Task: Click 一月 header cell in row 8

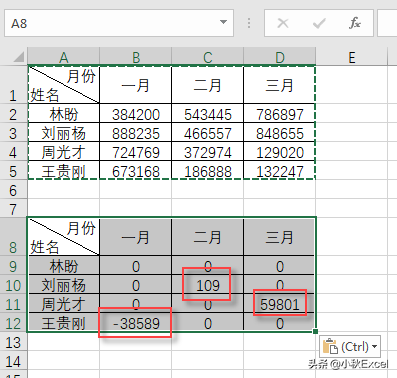Action: [x=136, y=237]
